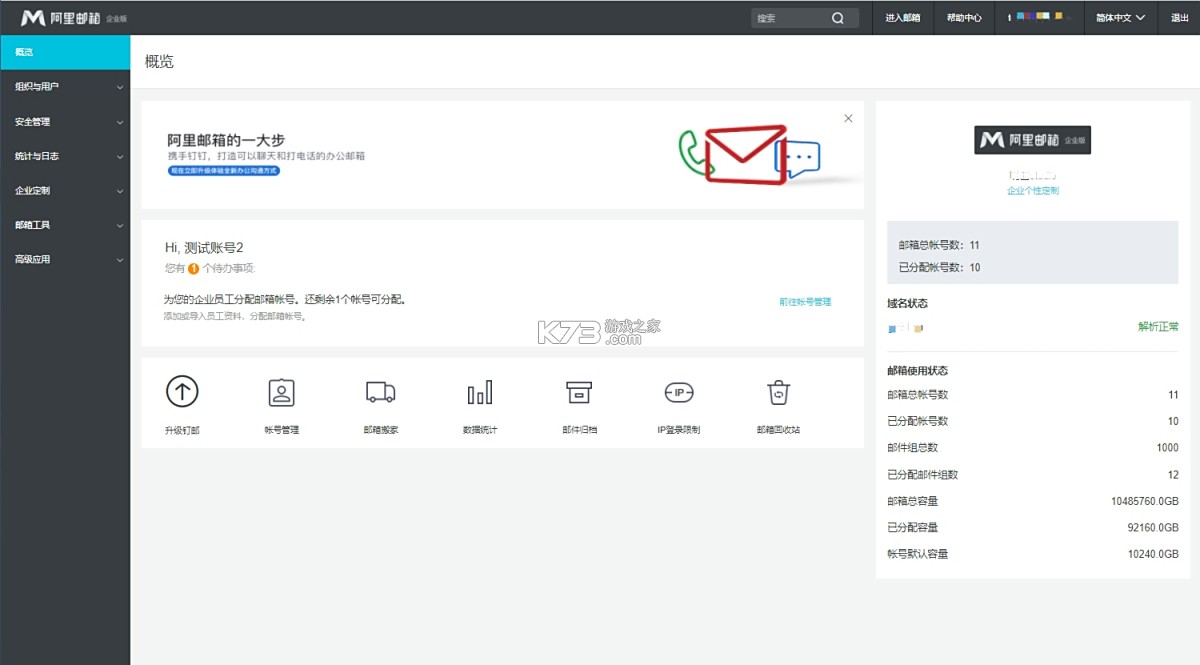Image resolution: width=1200 pixels, height=665 pixels.
Task: Open 帐号管理 account management icon
Action: pyautogui.click(x=282, y=392)
